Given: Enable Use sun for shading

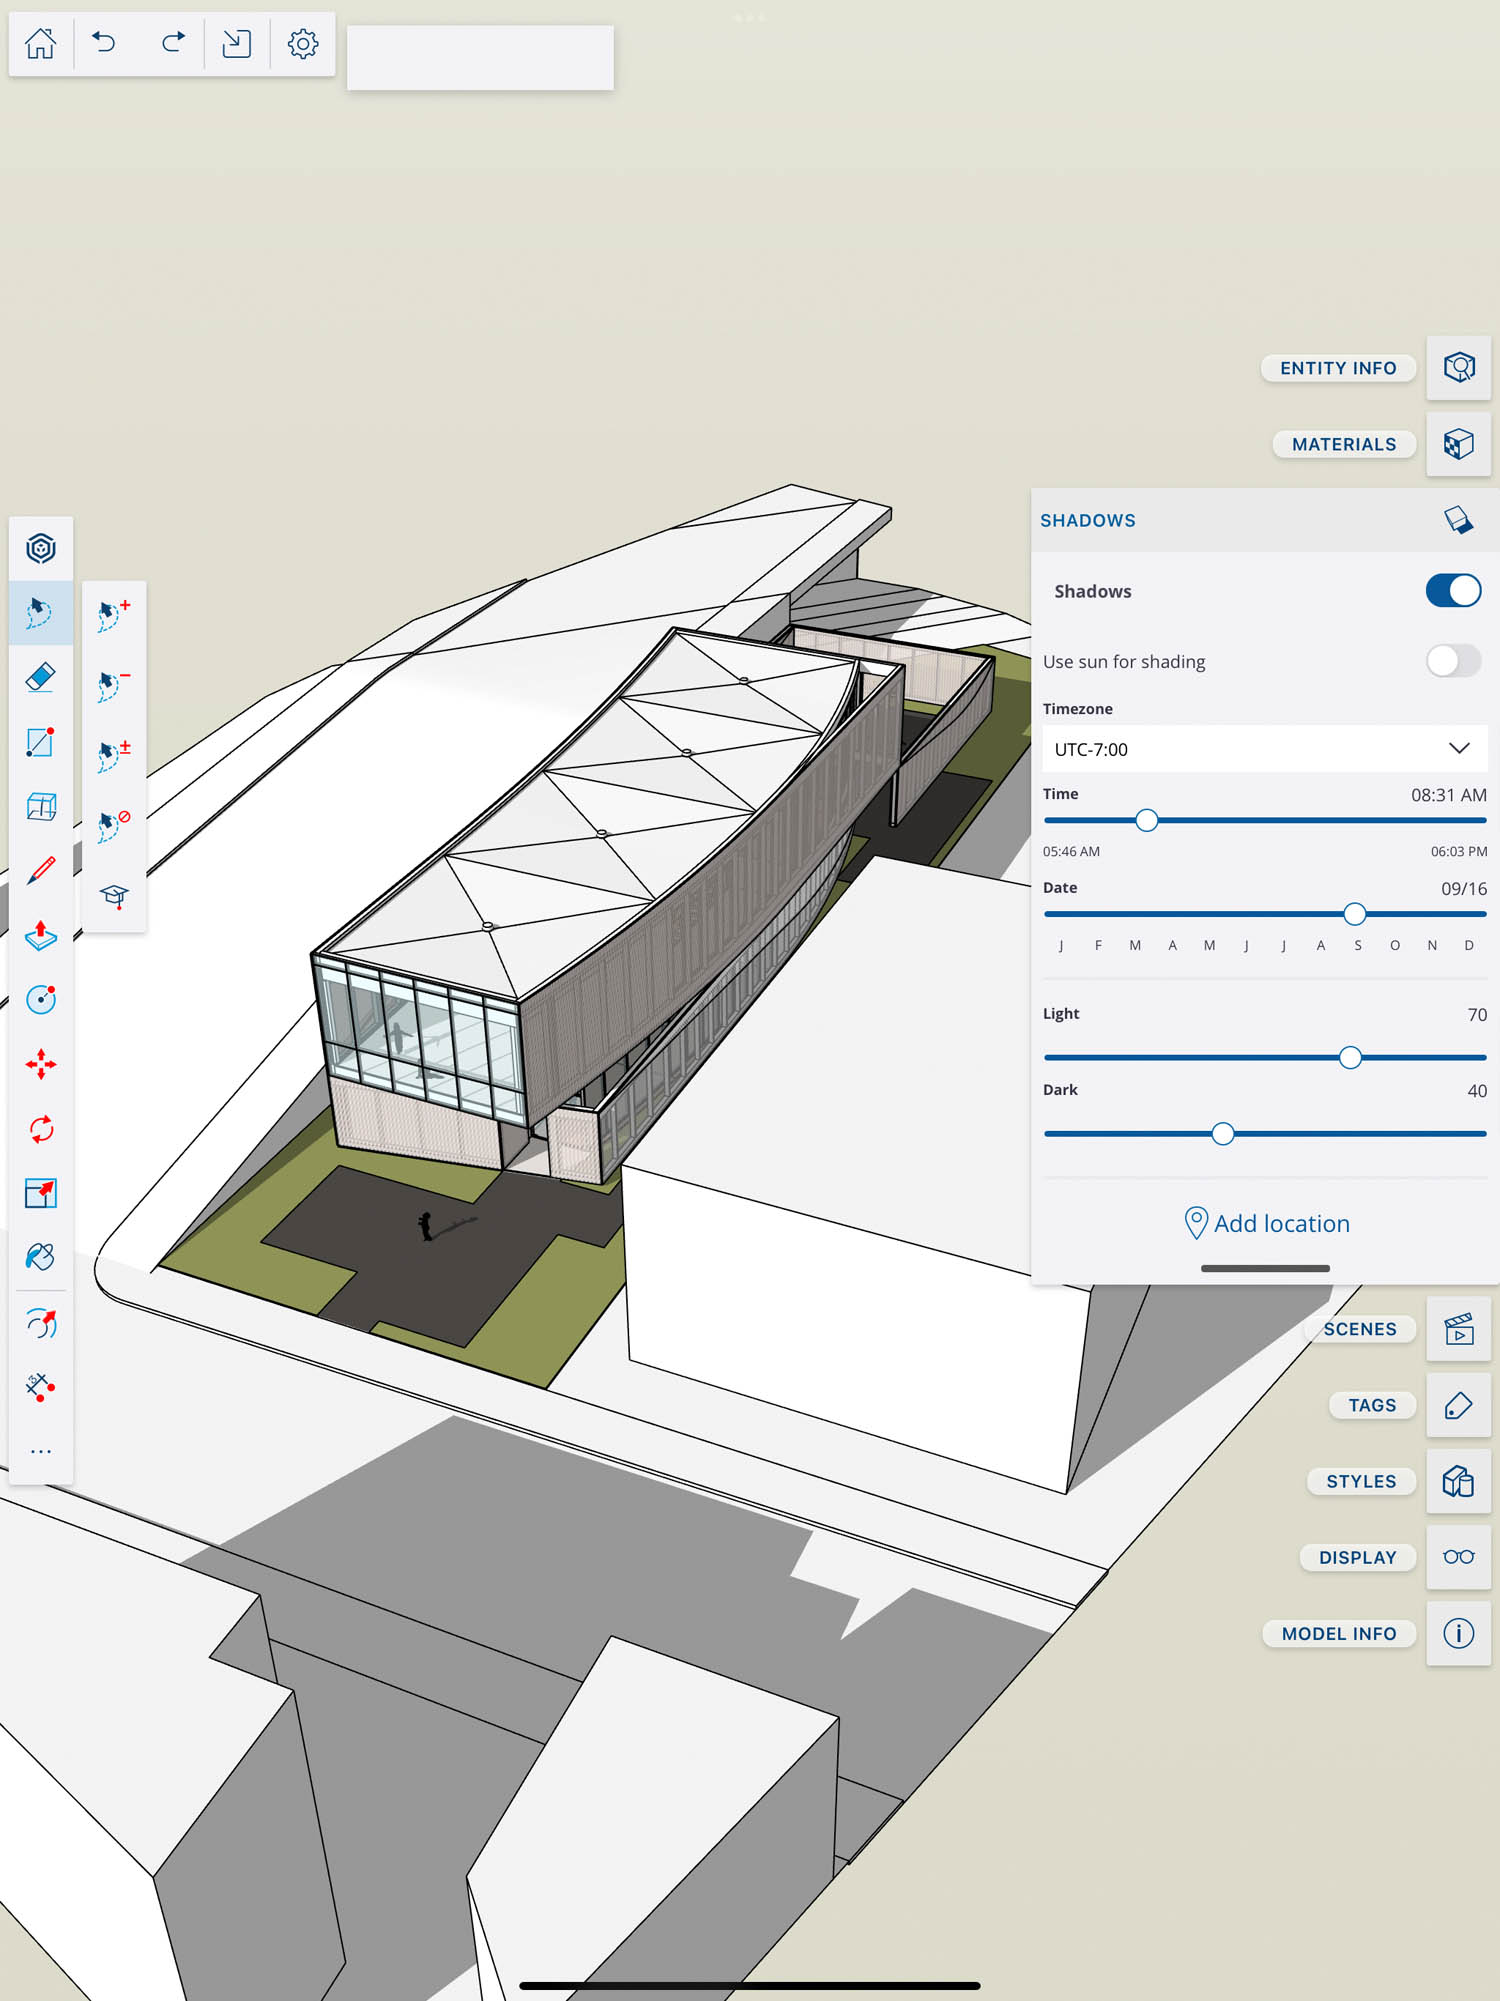Looking at the screenshot, I should [x=1452, y=661].
